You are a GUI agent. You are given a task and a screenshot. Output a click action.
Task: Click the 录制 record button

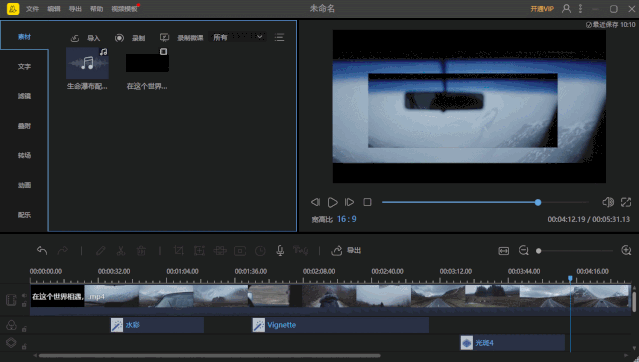[139, 38]
